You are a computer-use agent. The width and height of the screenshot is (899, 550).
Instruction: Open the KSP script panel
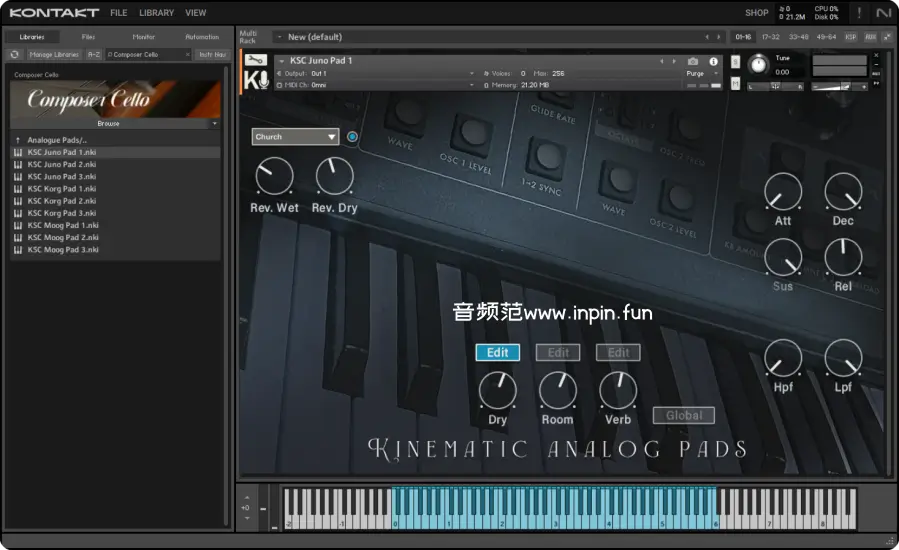point(851,37)
